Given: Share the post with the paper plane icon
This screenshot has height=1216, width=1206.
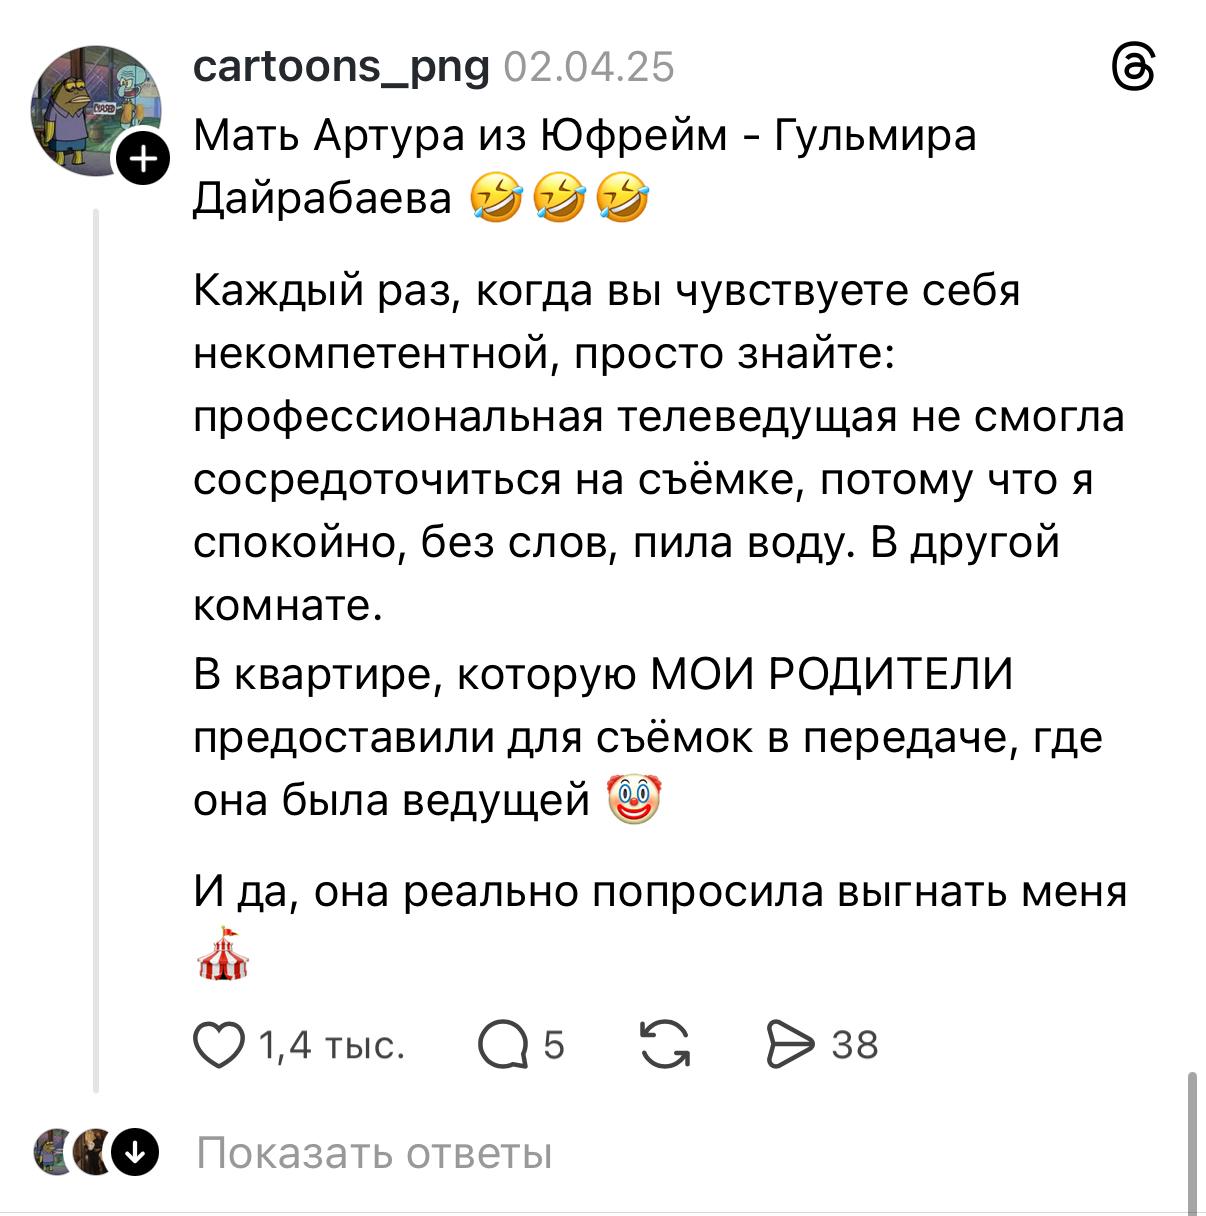Looking at the screenshot, I should [x=791, y=1046].
